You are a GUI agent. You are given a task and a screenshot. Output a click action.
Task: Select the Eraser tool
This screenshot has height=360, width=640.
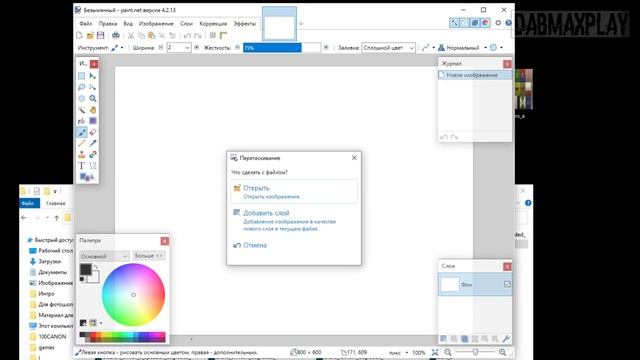pos(93,132)
